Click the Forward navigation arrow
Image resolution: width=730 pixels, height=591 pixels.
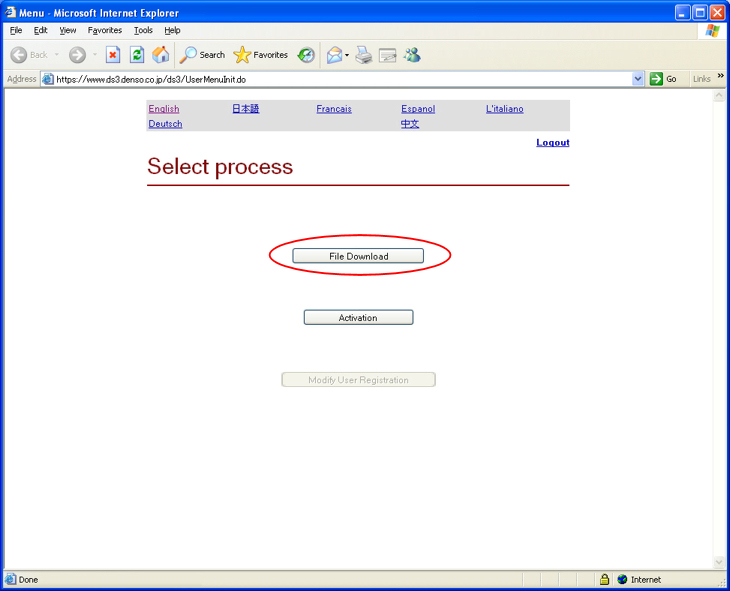pos(77,55)
